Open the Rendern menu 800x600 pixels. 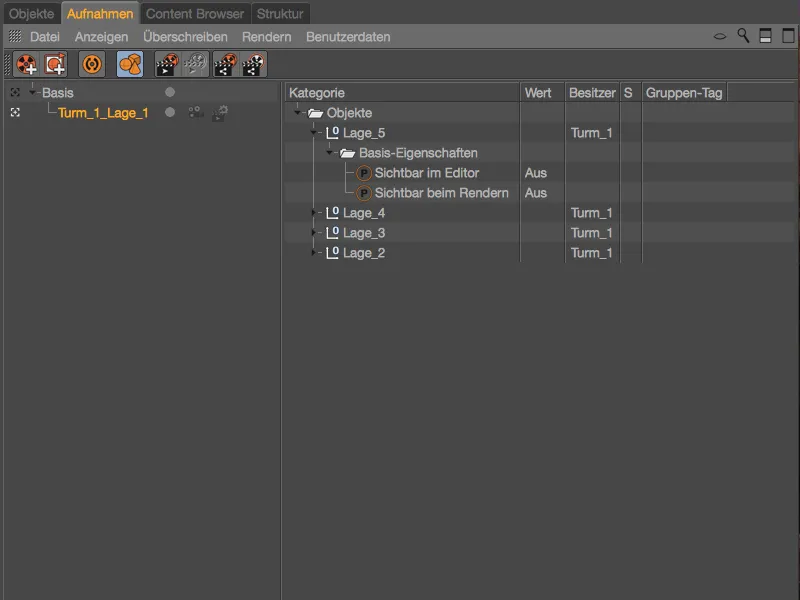(266, 37)
